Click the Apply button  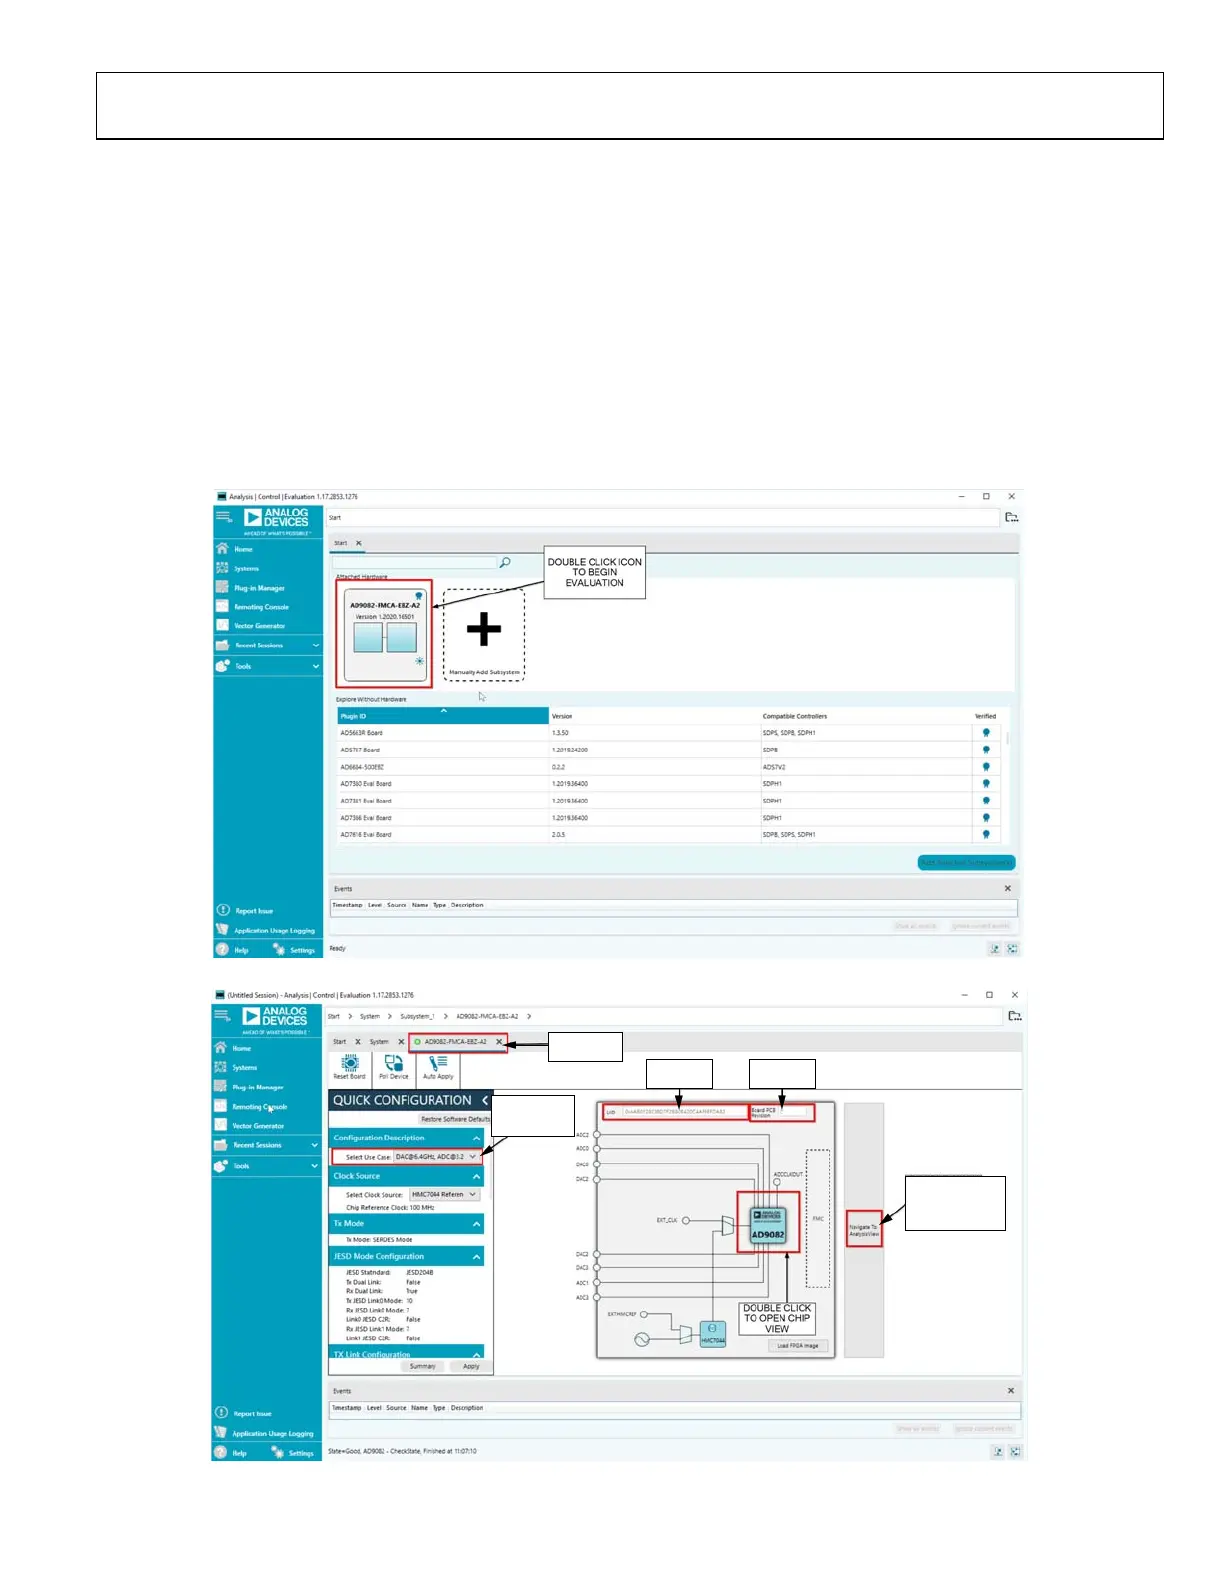point(470,1366)
